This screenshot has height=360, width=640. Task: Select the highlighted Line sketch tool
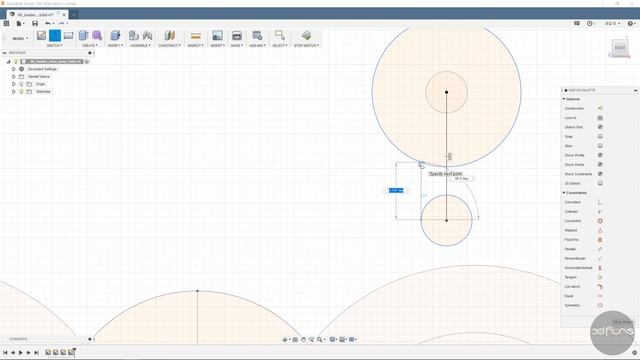pyautogui.click(x=55, y=36)
